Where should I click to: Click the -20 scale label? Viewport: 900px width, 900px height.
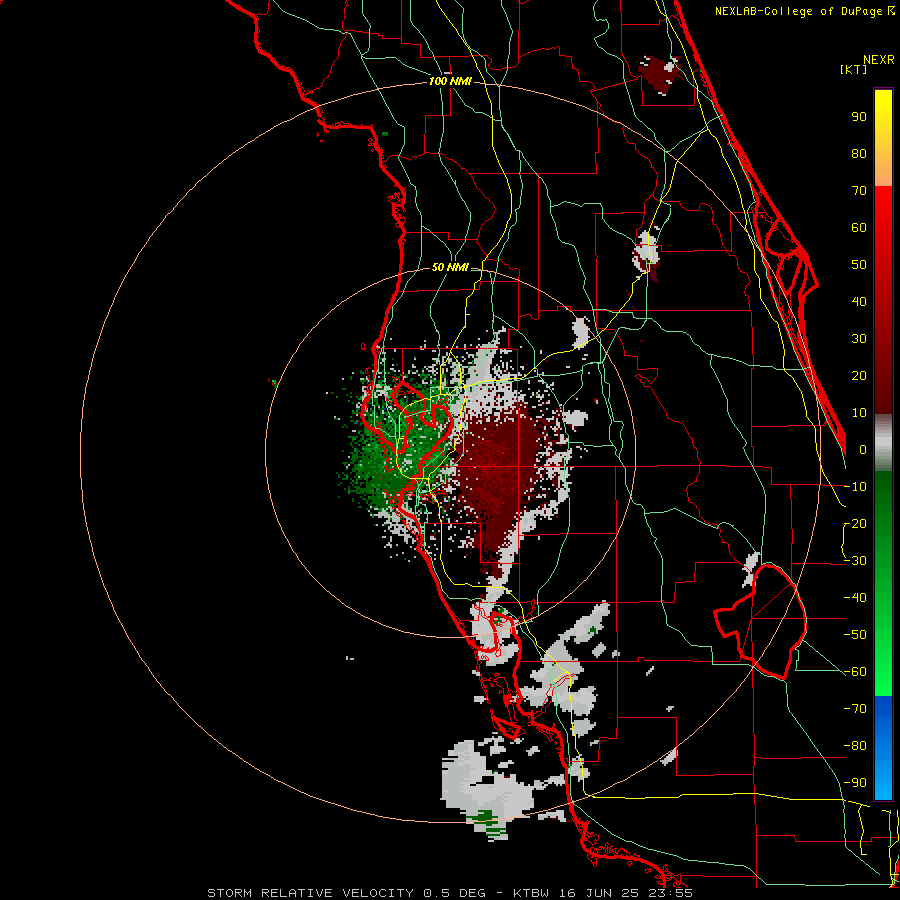[855, 523]
